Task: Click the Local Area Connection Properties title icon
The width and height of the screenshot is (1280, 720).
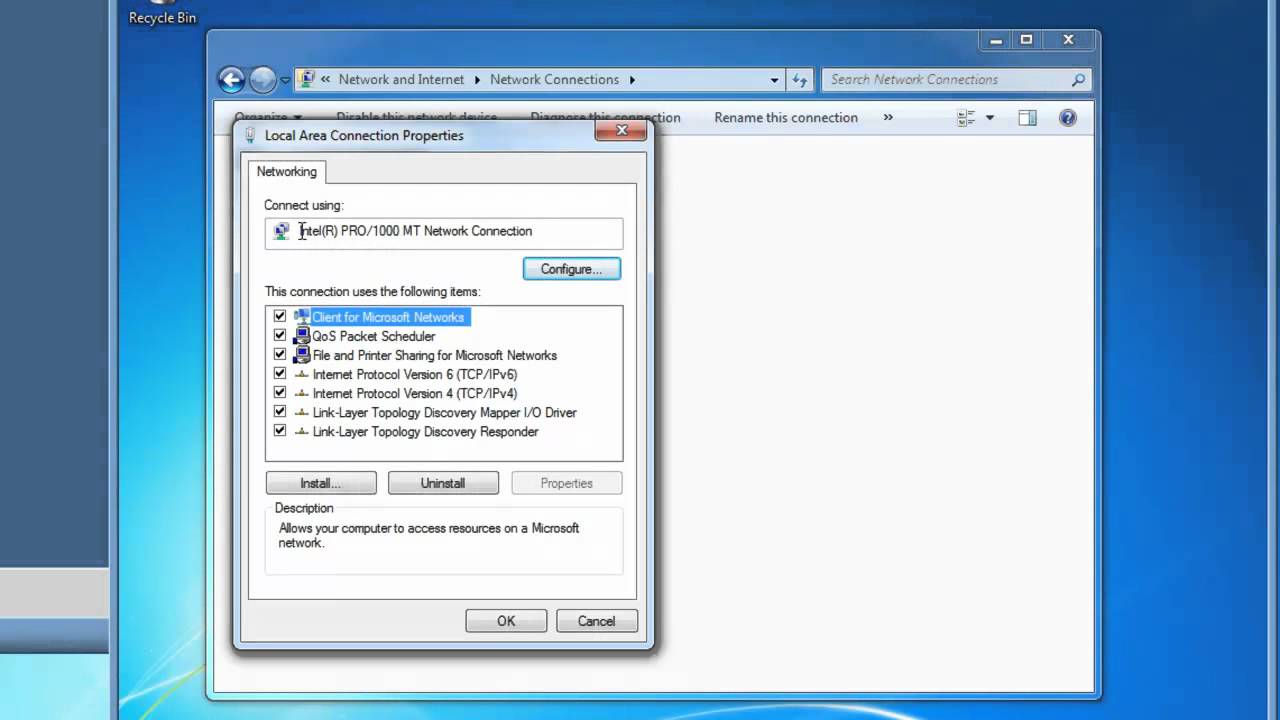Action: click(x=250, y=135)
